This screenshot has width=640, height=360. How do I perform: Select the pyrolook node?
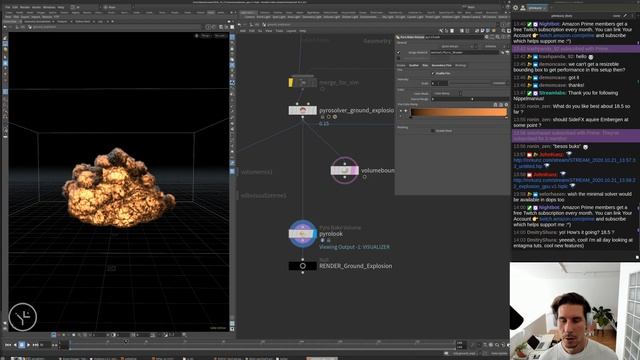click(x=302, y=234)
